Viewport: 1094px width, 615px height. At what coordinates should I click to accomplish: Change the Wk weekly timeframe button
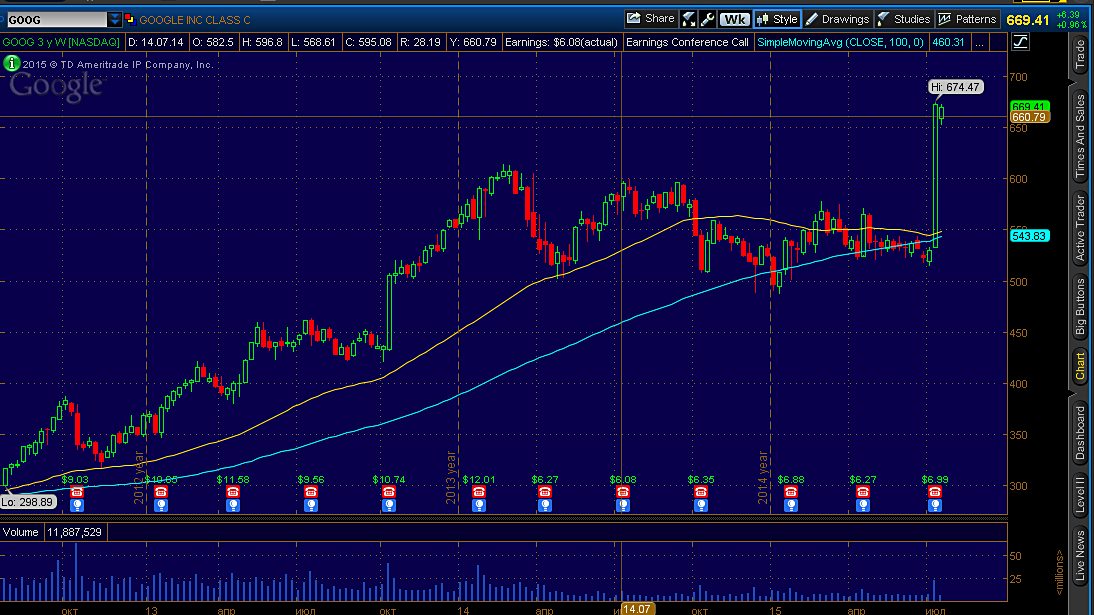(x=734, y=20)
